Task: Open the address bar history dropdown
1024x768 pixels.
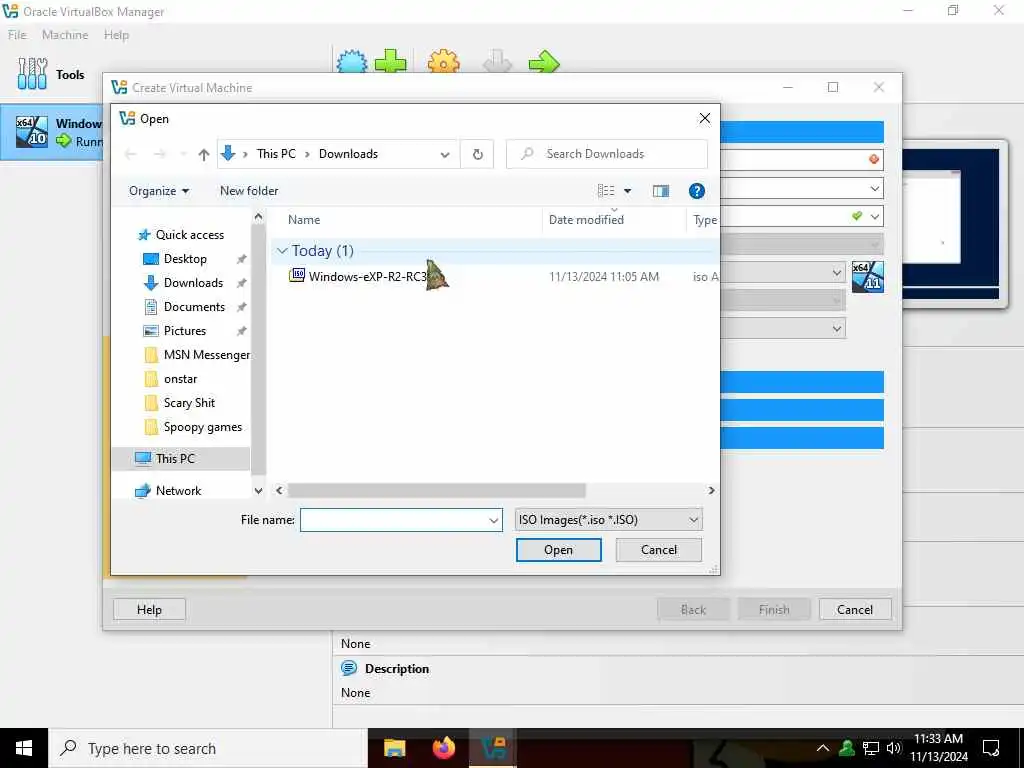Action: tap(445, 155)
